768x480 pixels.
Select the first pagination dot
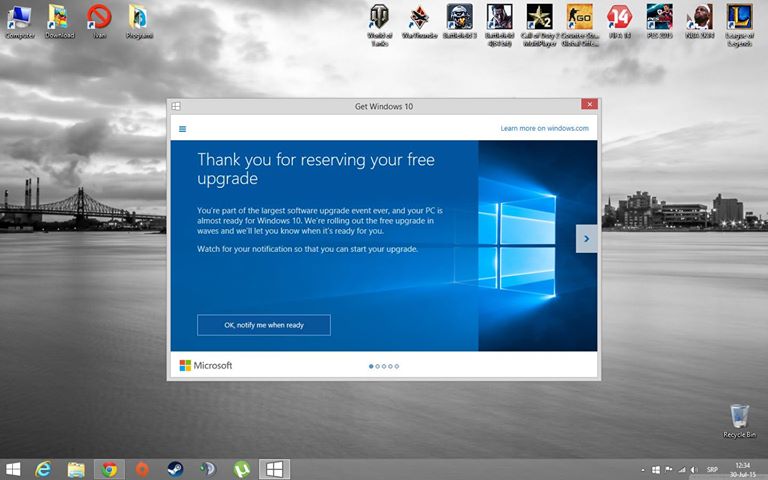(371, 366)
